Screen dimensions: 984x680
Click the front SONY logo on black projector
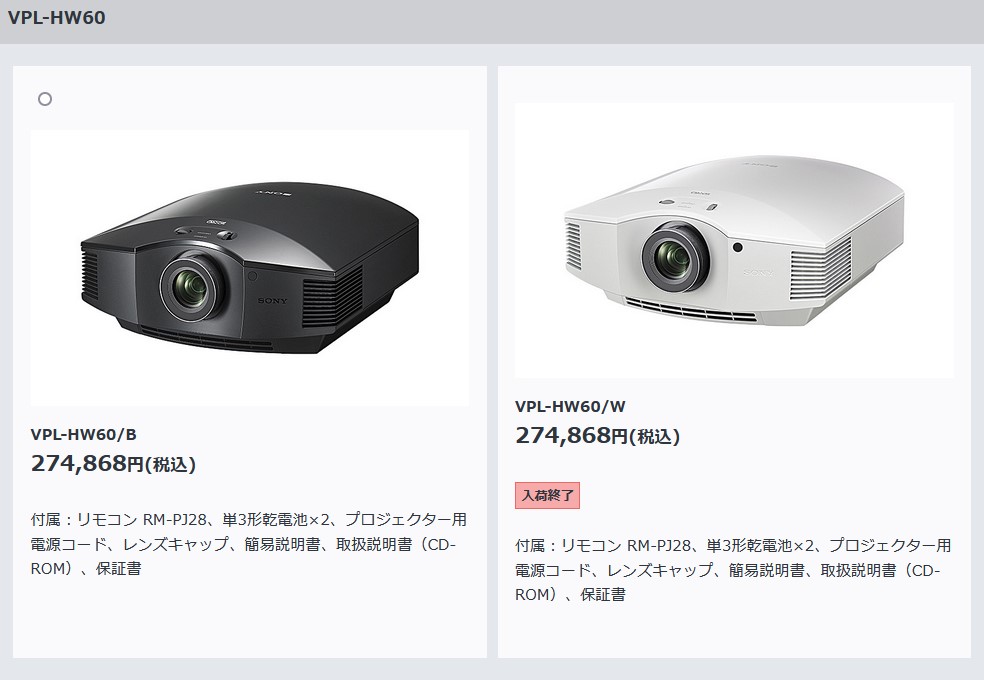pos(272,301)
